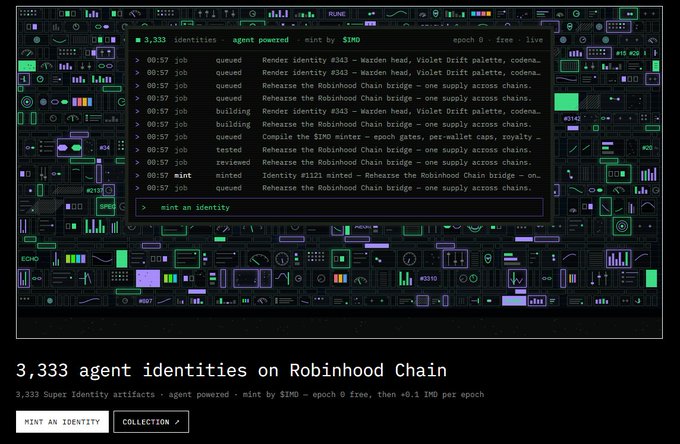Image resolution: width=680 pixels, height=444 pixels.
Task: Open the COLLECTION external link button
Action: pyautogui.click(x=151, y=421)
